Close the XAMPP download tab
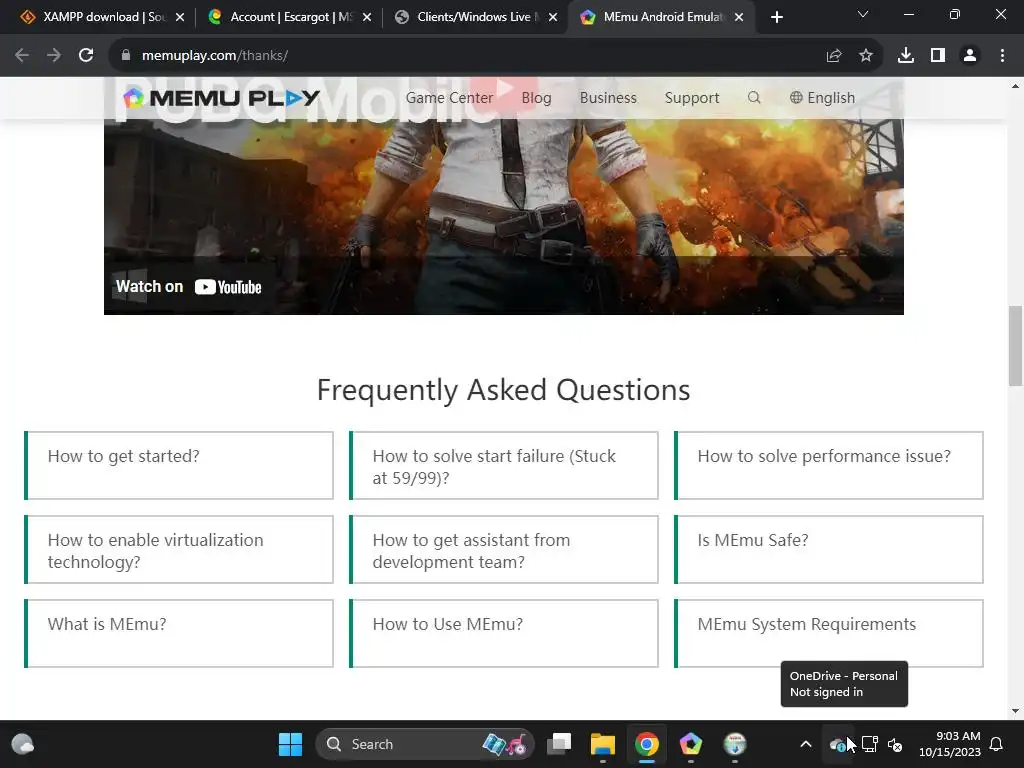 coord(180,18)
